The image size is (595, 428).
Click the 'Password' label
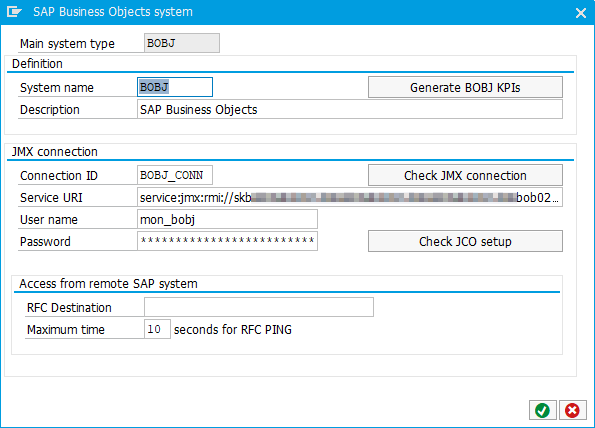[45, 242]
